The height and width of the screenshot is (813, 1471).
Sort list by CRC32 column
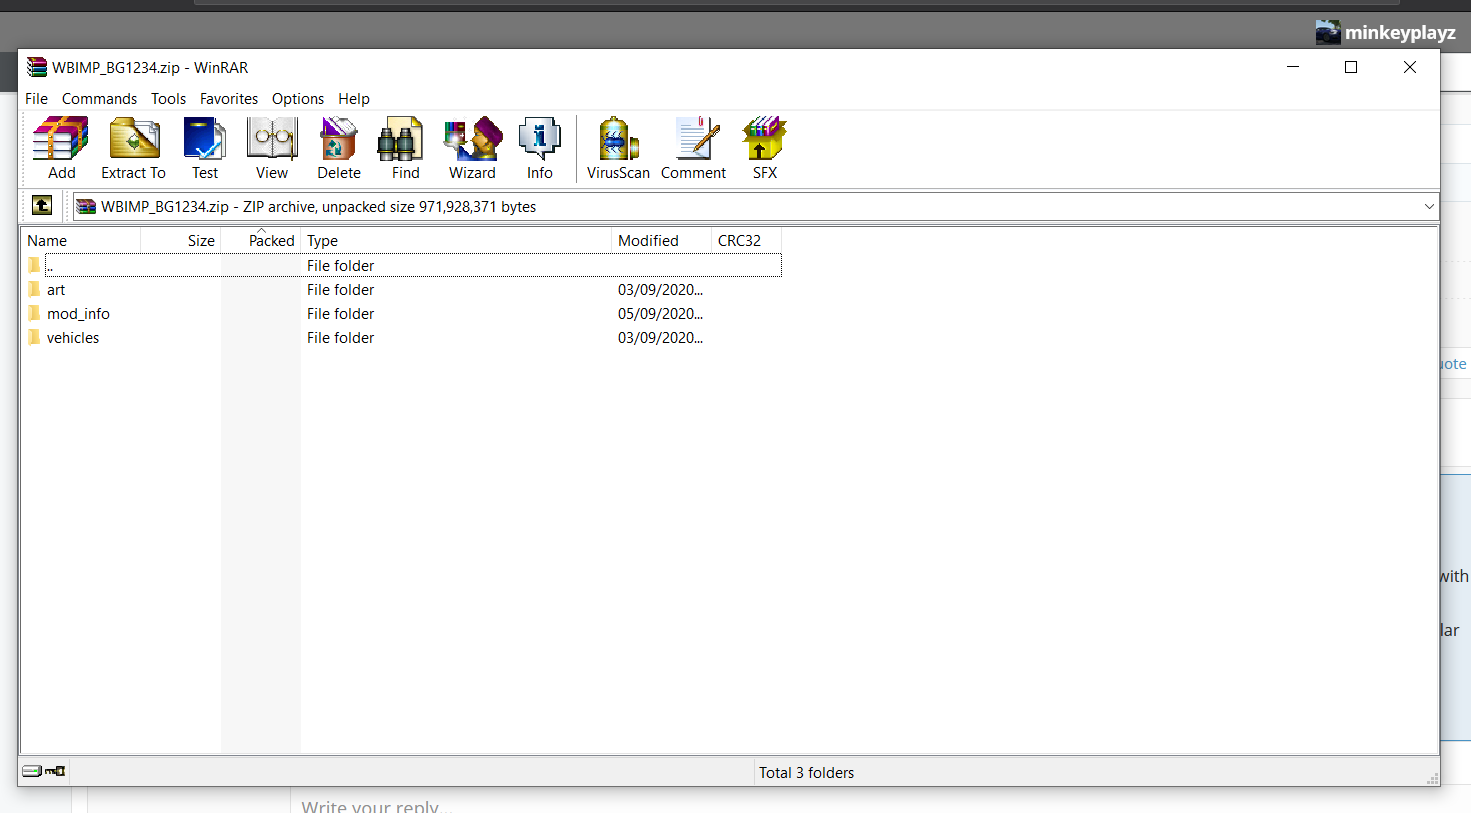click(x=746, y=240)
